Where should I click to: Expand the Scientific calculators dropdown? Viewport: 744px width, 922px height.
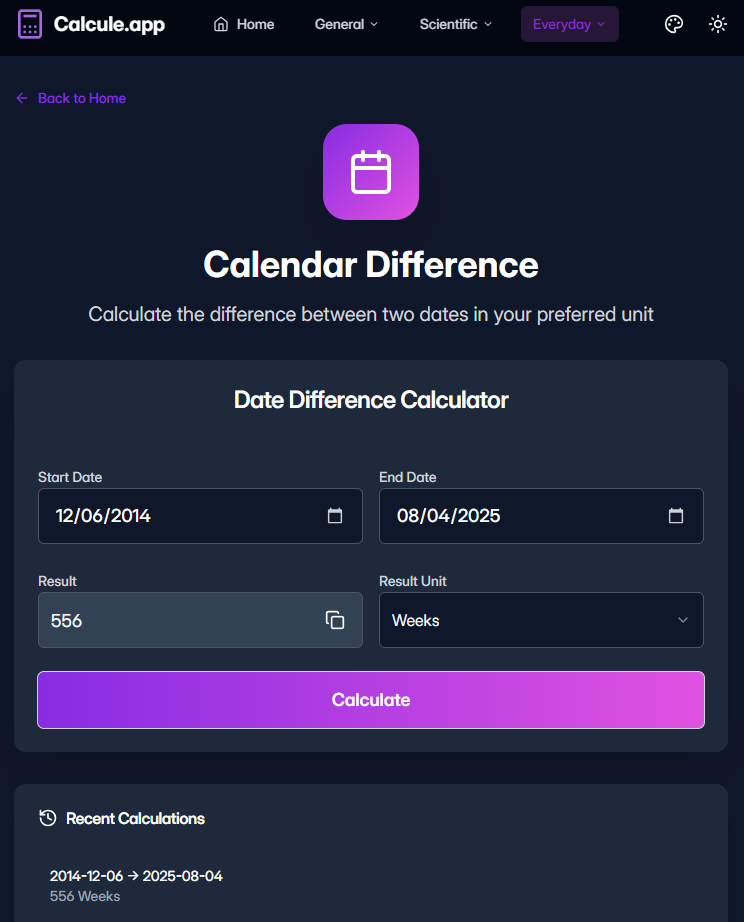(x=455, y=24)
